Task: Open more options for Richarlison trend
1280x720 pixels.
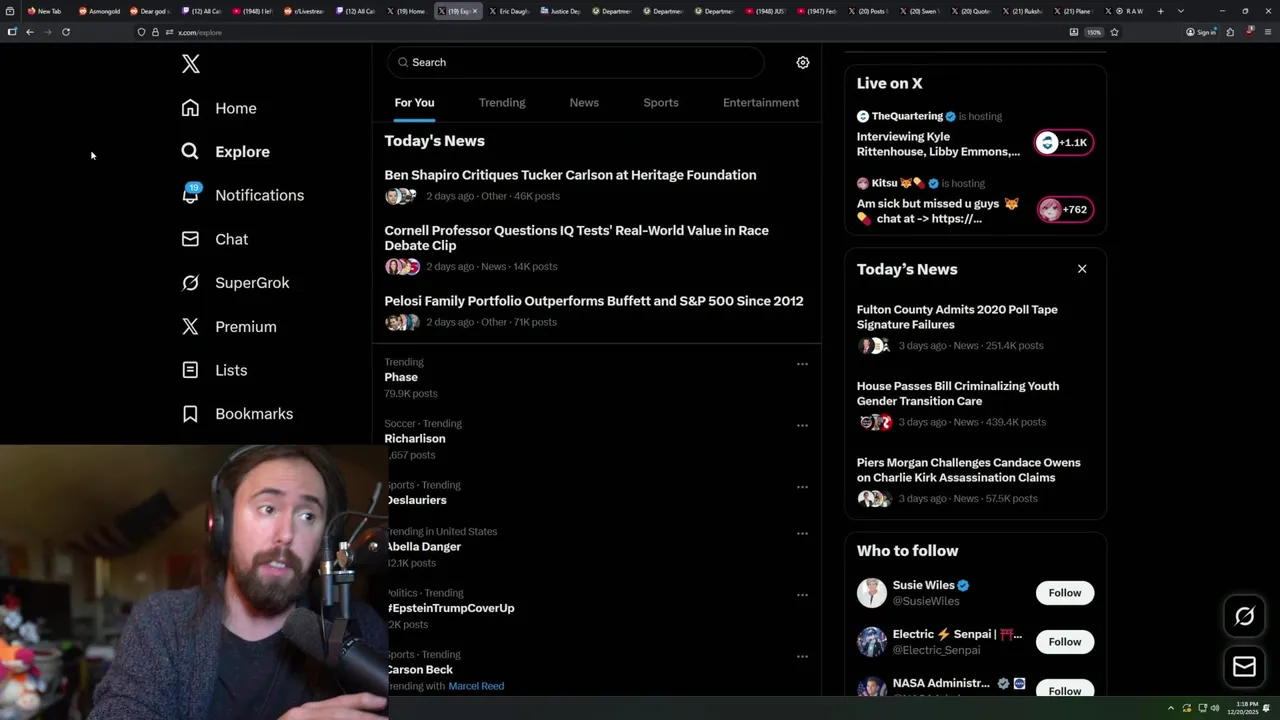Action: [802, 425]
